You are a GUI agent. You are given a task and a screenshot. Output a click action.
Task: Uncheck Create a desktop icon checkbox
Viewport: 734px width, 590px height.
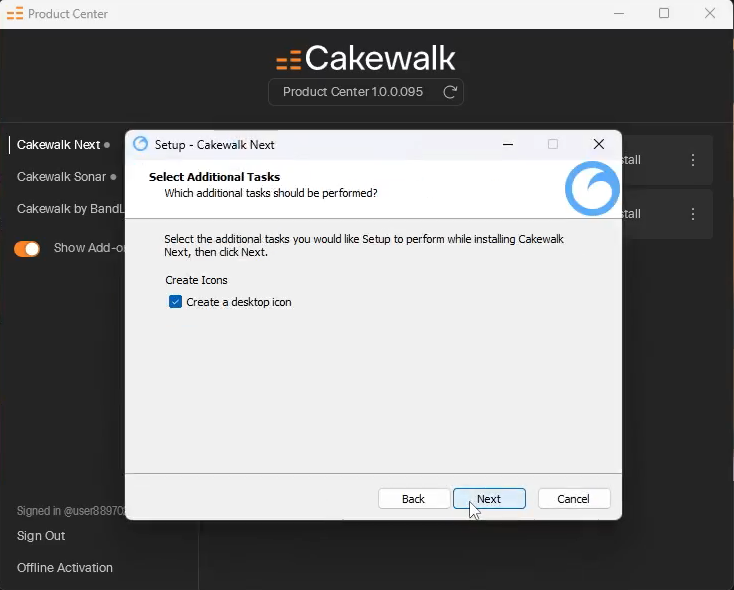[176, 302]
